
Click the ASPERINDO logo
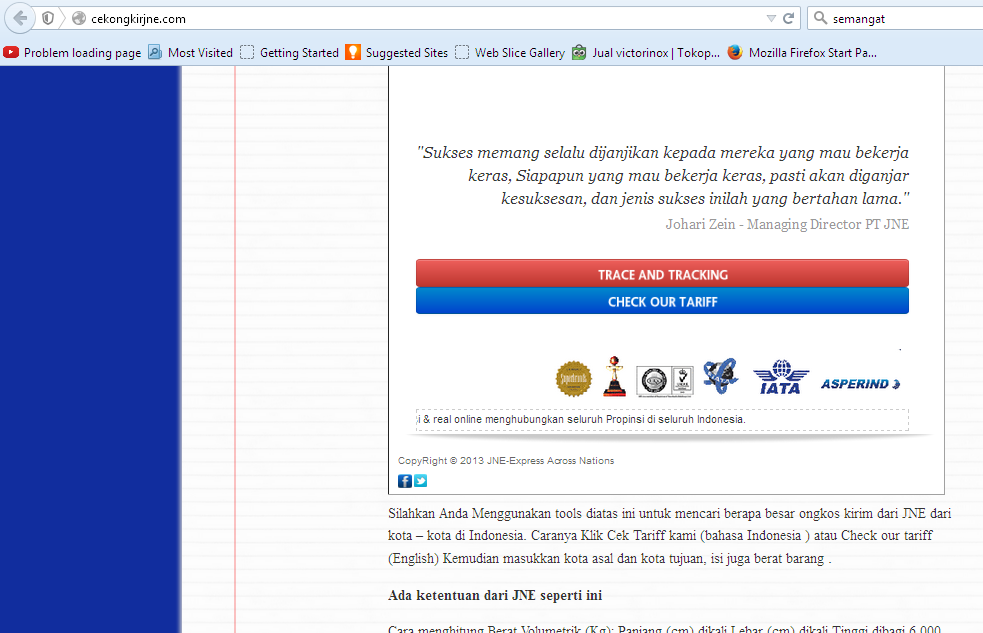pyautogui.click(x=860, y=384)
